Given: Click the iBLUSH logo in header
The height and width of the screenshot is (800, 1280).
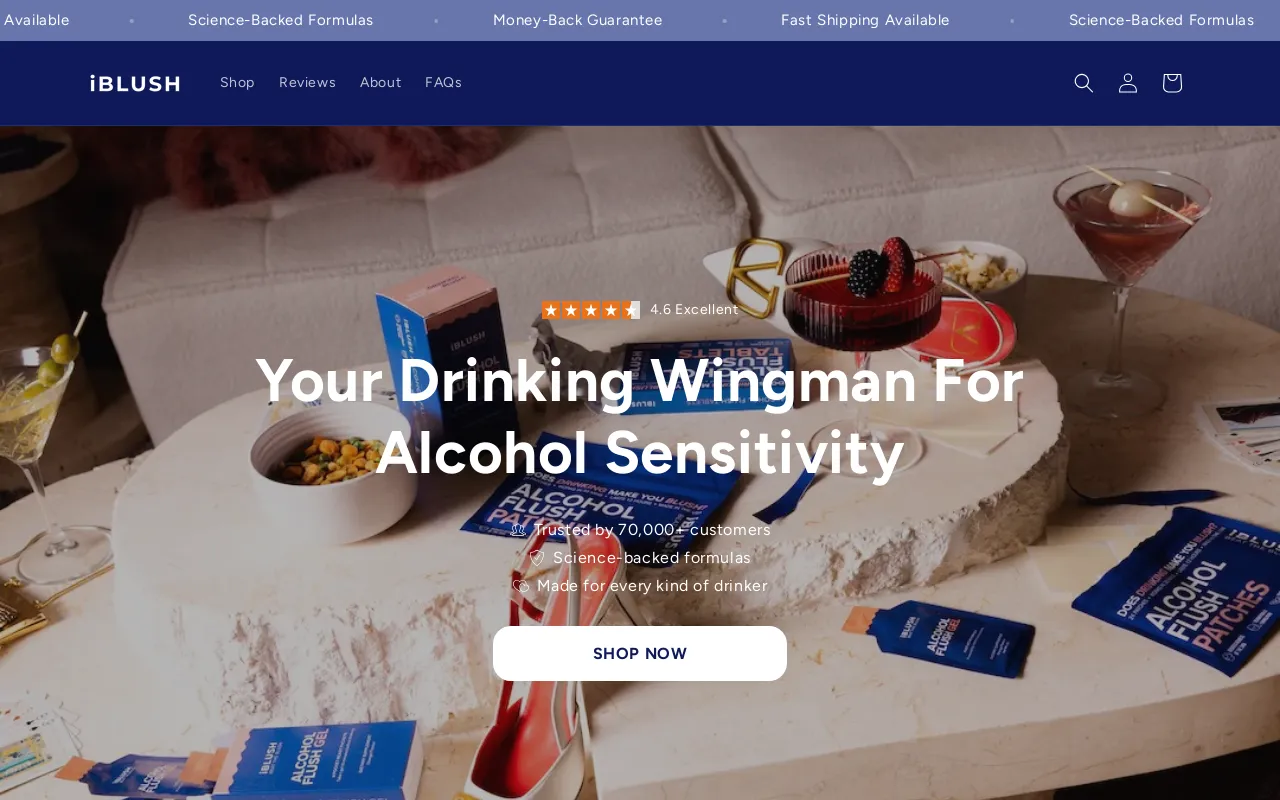Looking at the screenshot, I should 135,84.
